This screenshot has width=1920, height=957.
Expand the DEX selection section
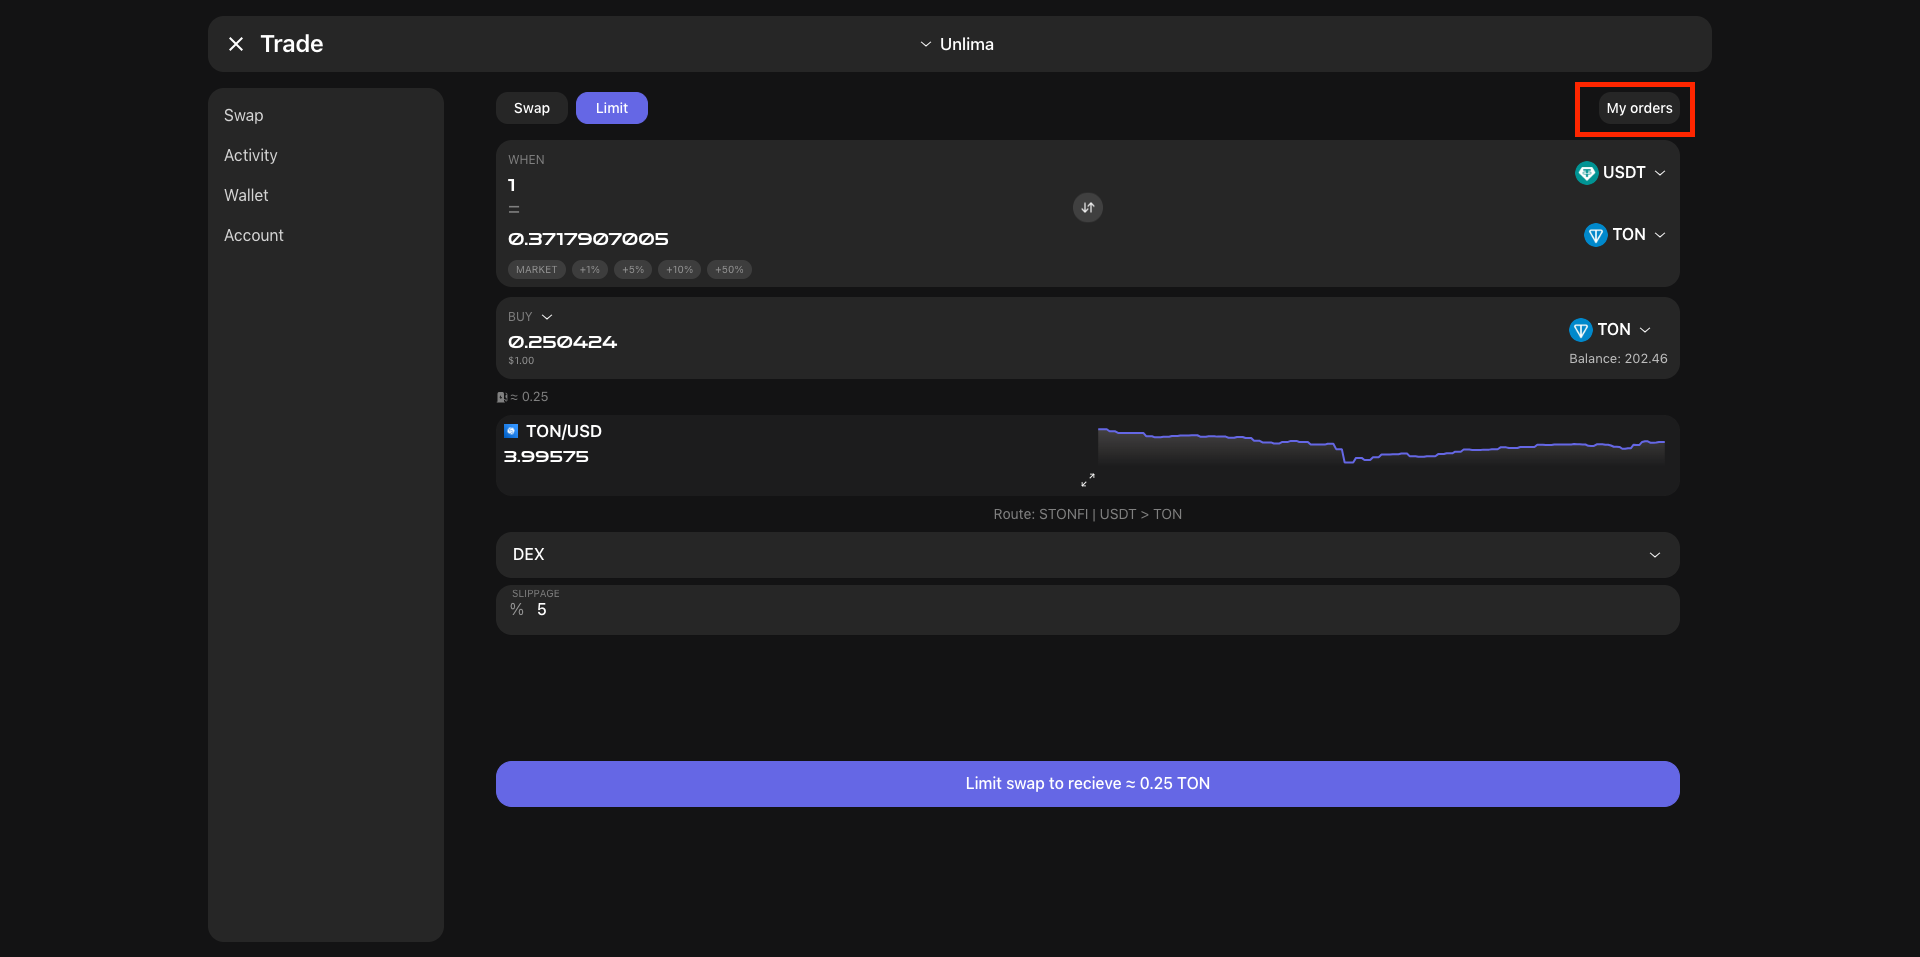point(1654,555)
